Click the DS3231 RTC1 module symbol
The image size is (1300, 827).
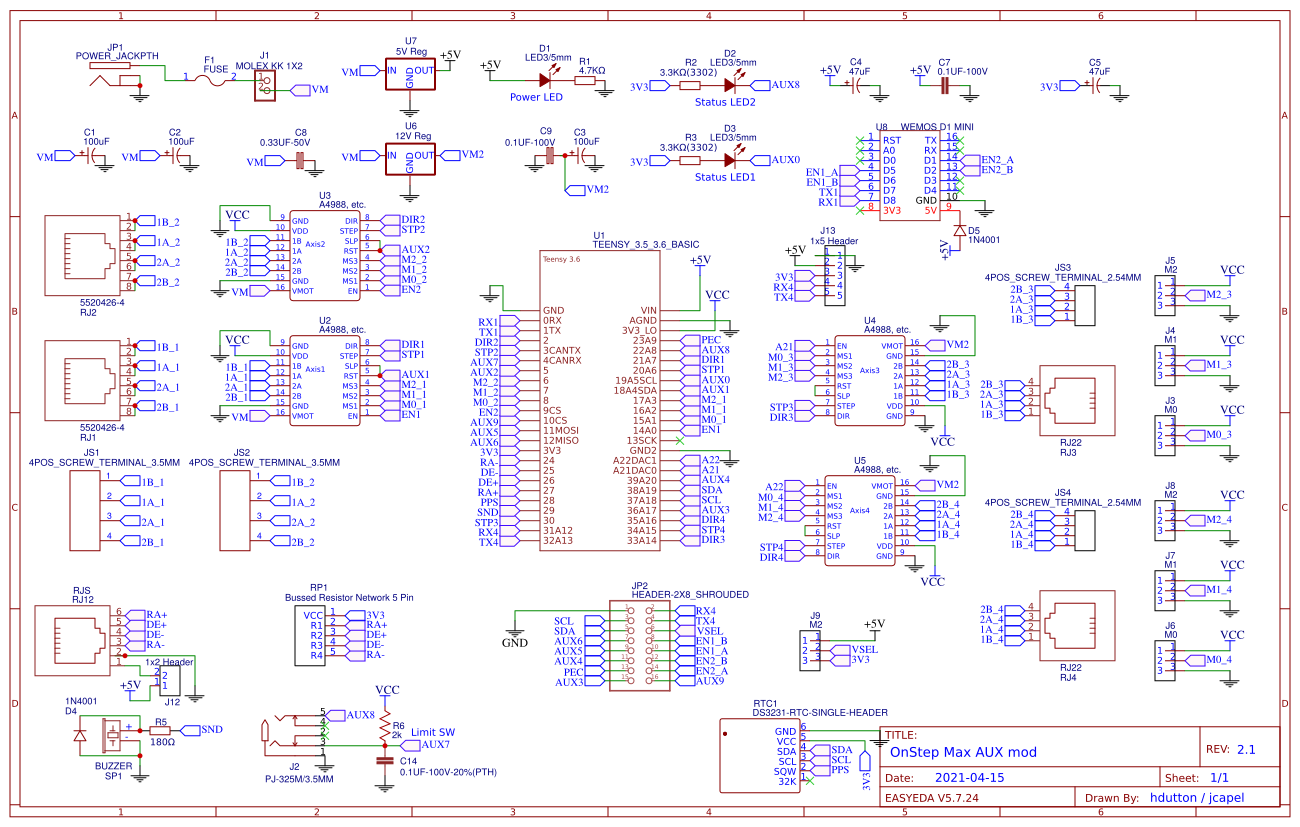(x=760, y=755)
